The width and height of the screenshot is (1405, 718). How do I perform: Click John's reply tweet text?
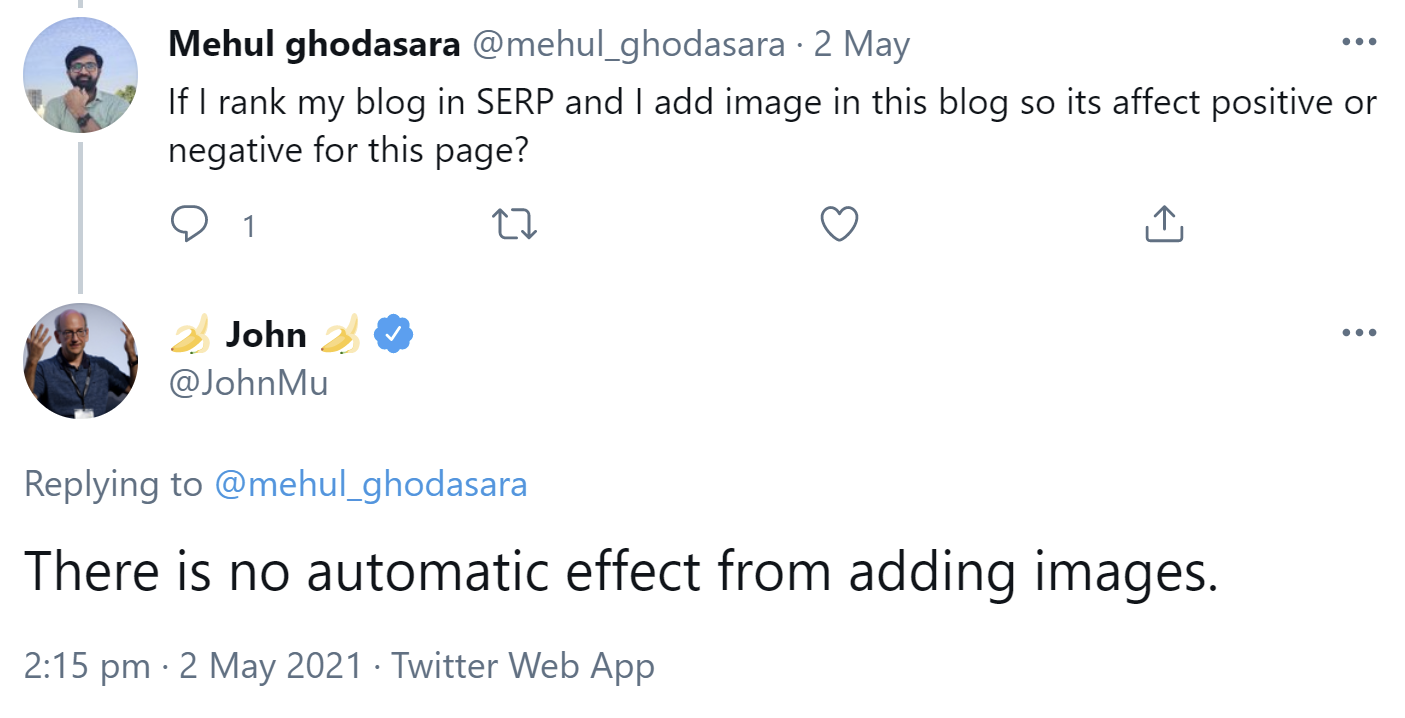click(x=620, y=572)
